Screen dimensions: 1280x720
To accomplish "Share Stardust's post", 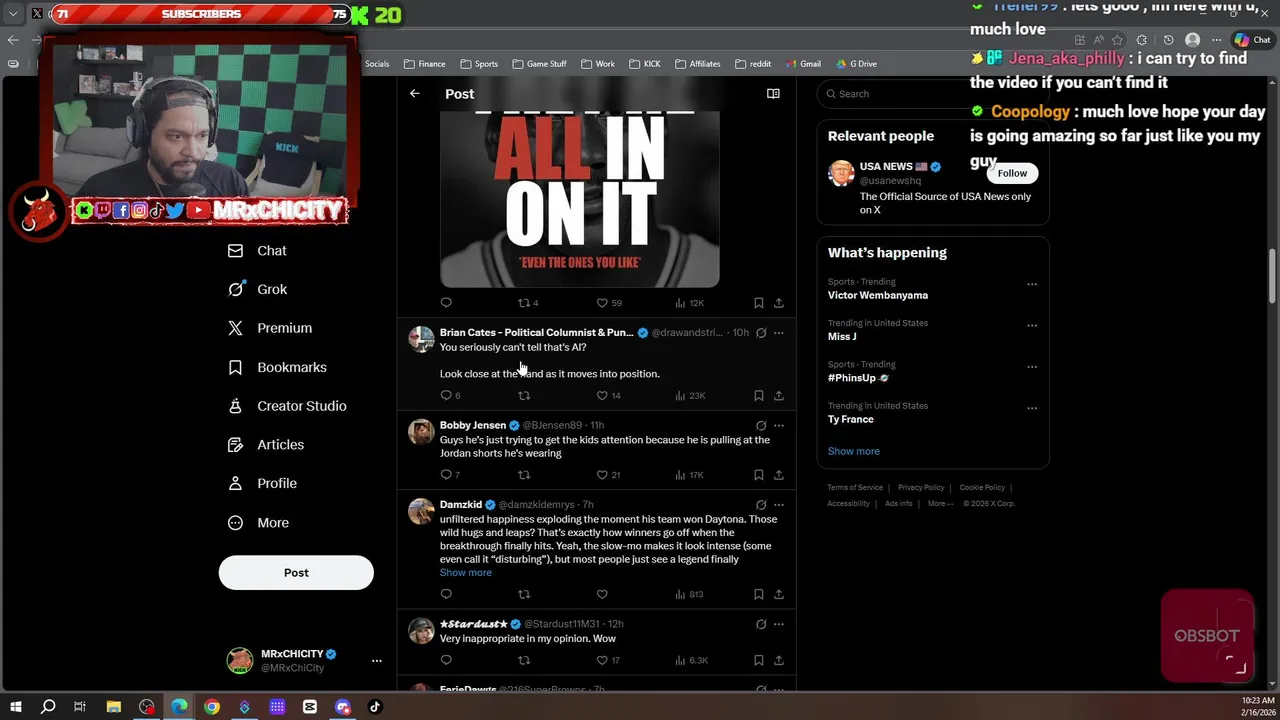I will (x=779, y=660).
